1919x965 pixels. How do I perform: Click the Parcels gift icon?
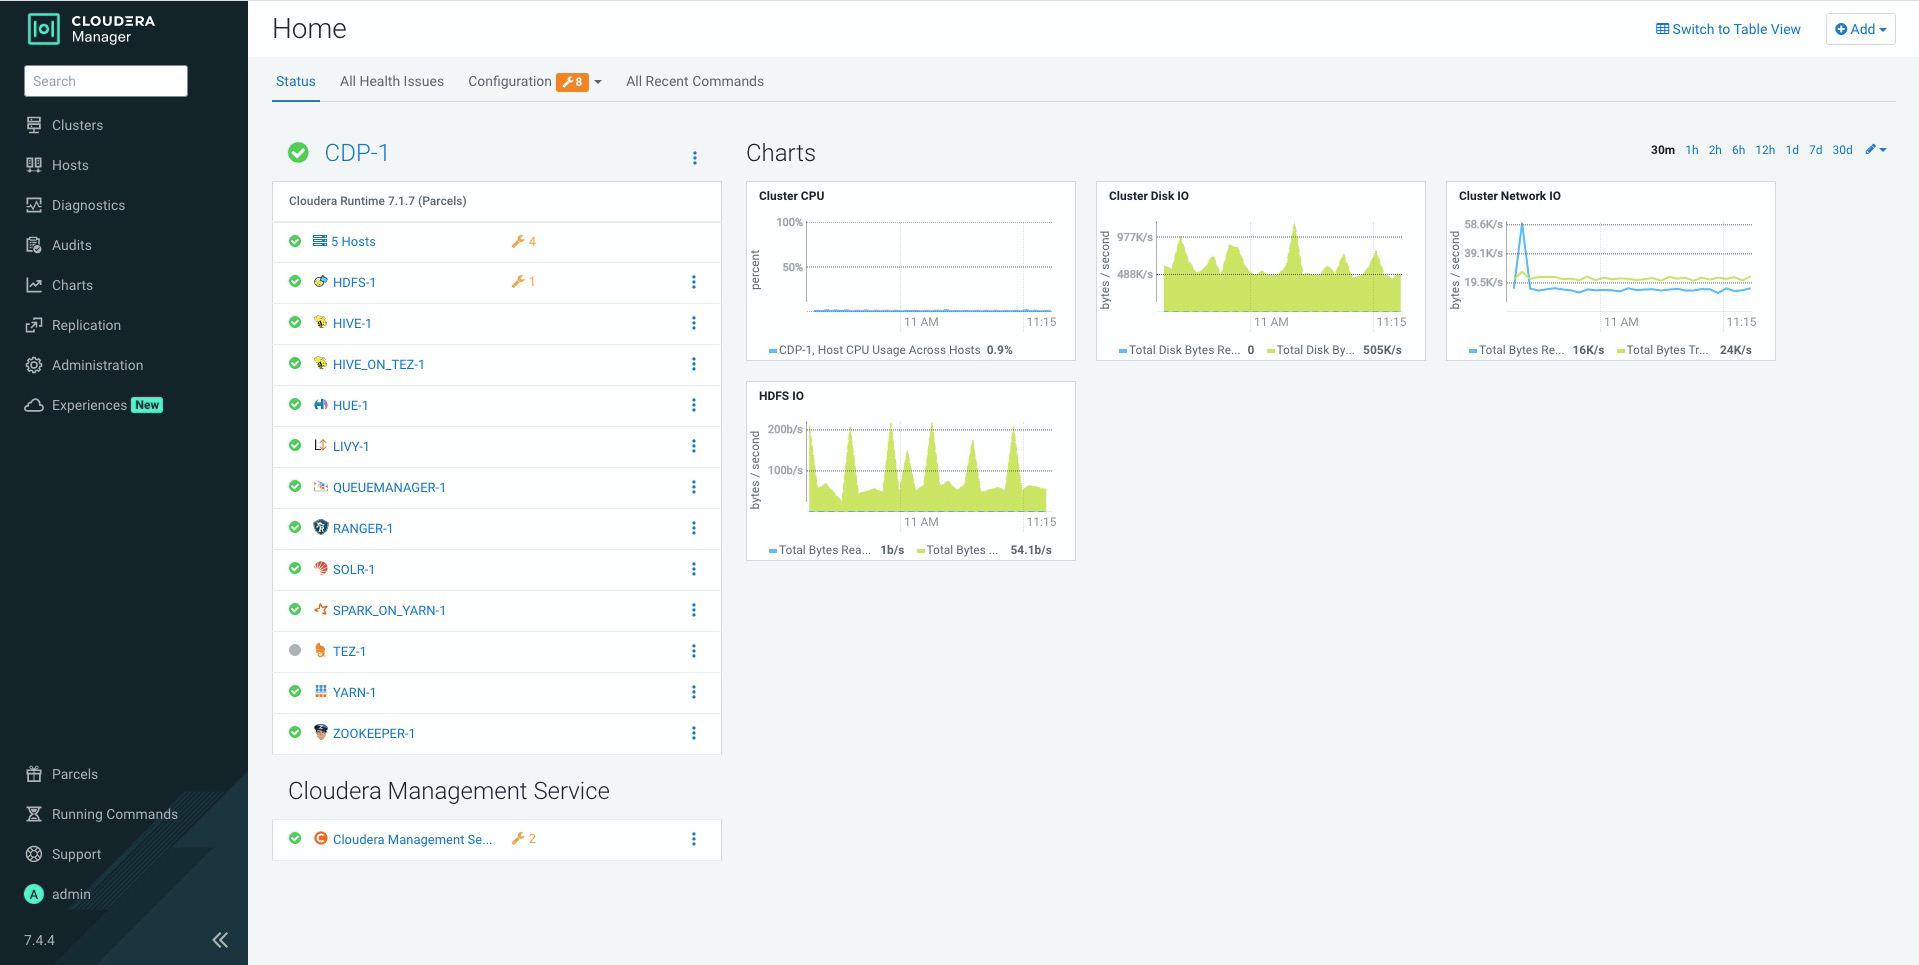(34, 774)
